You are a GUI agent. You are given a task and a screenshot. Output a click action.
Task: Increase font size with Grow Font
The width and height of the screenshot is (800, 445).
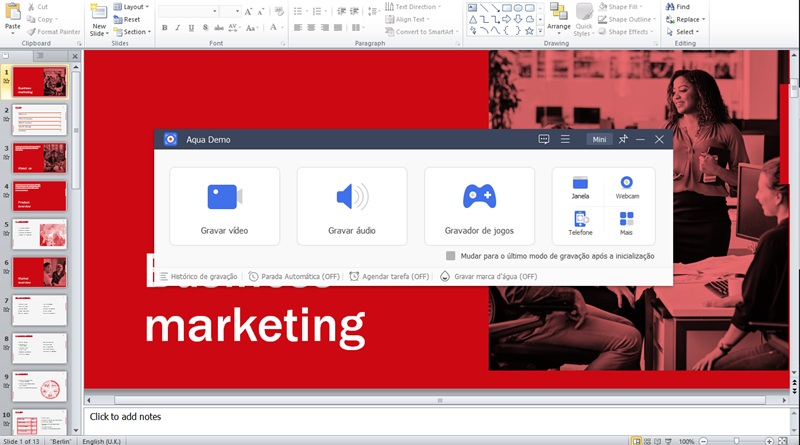pos(248,11)
